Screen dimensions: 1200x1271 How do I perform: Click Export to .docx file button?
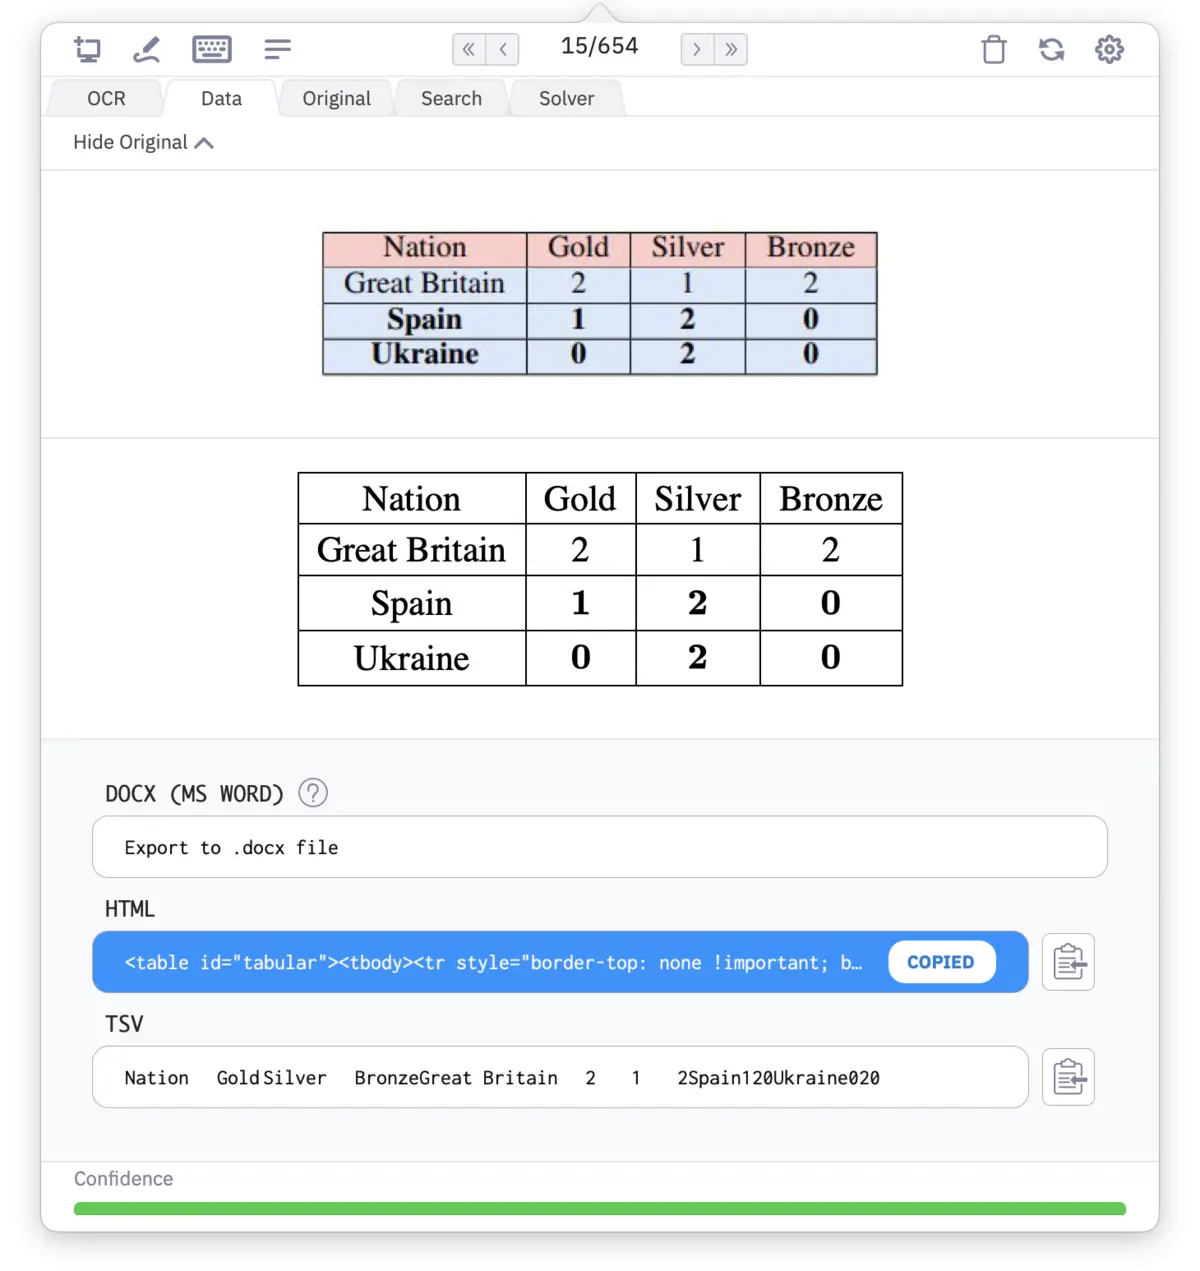click(x=599, y=847)
